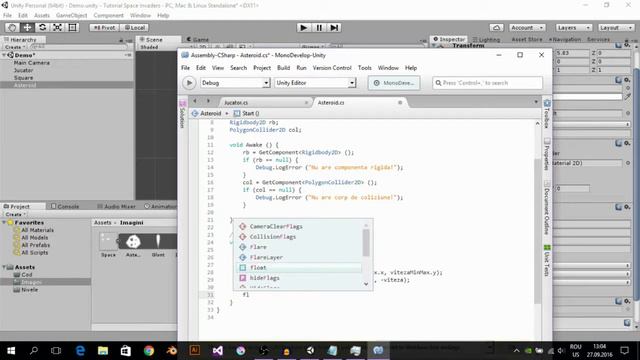This screenshot has height=360, width=640.
Task: Switch to the Lighting tab
Action: (486, 40)
